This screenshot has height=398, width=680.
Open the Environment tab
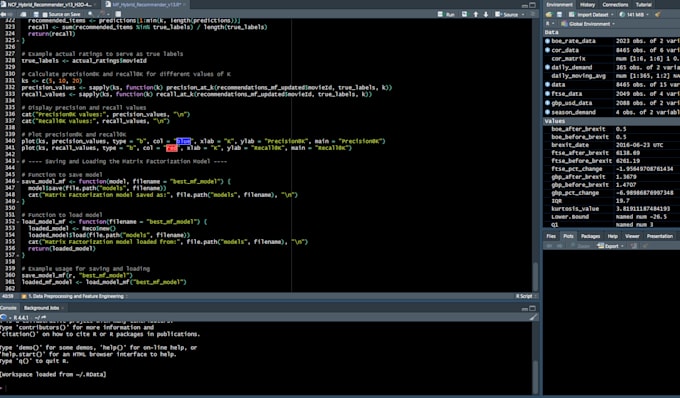(559, 4)
